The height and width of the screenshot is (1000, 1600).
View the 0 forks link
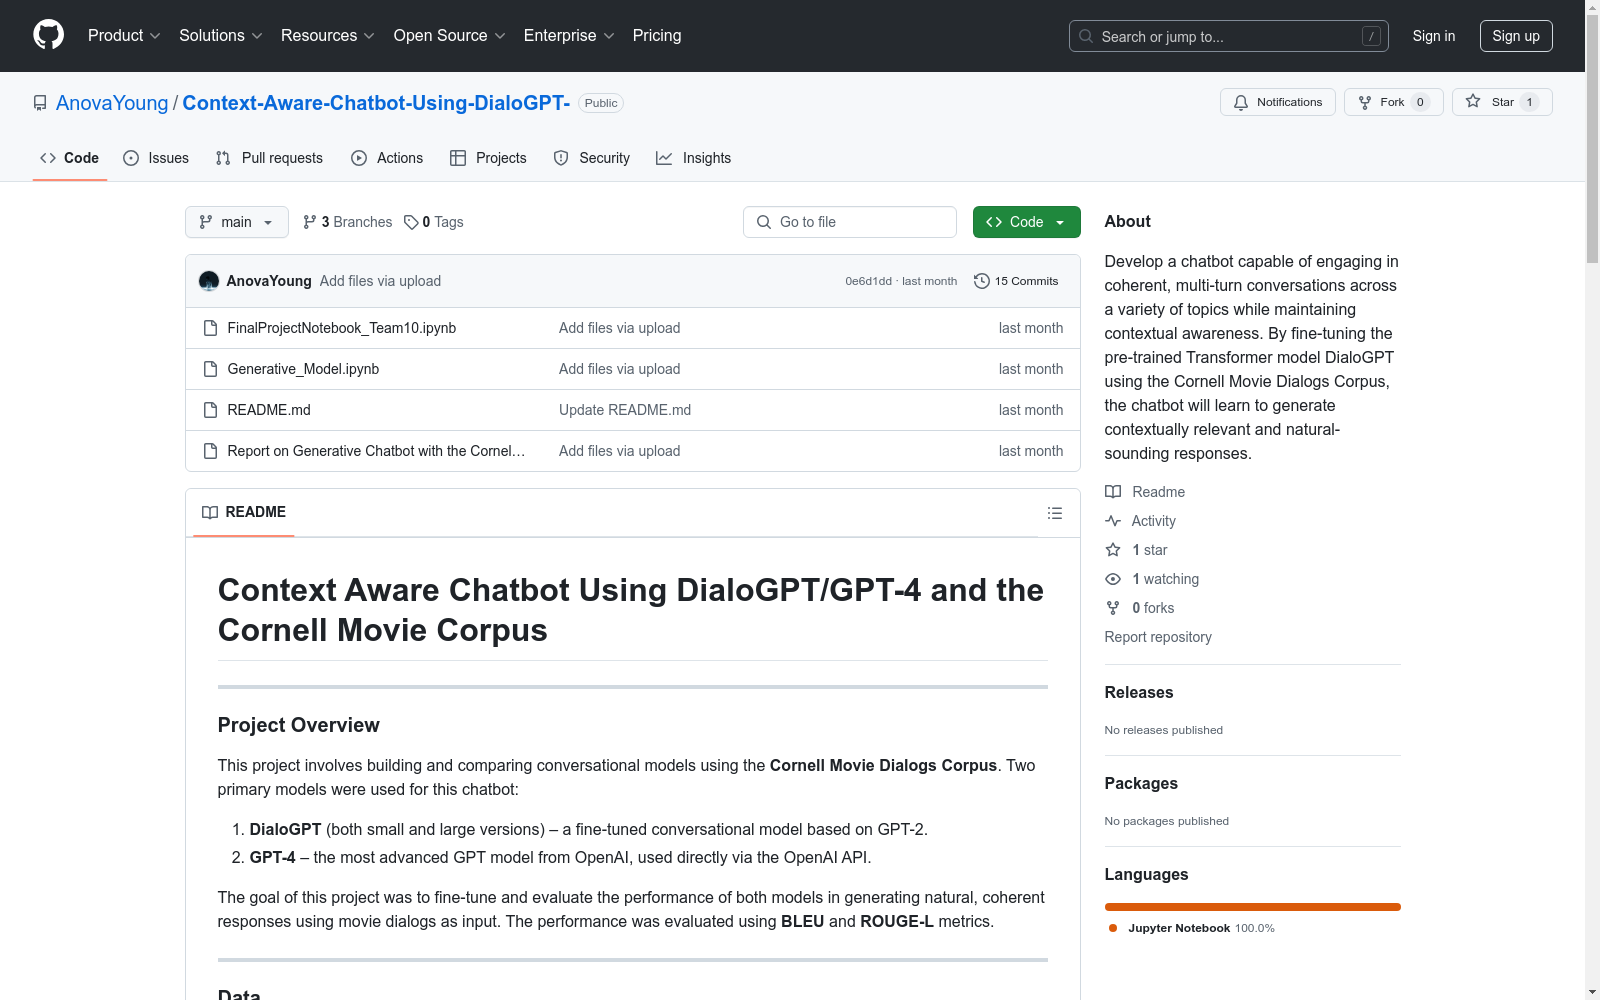(x=1140, y=608)
